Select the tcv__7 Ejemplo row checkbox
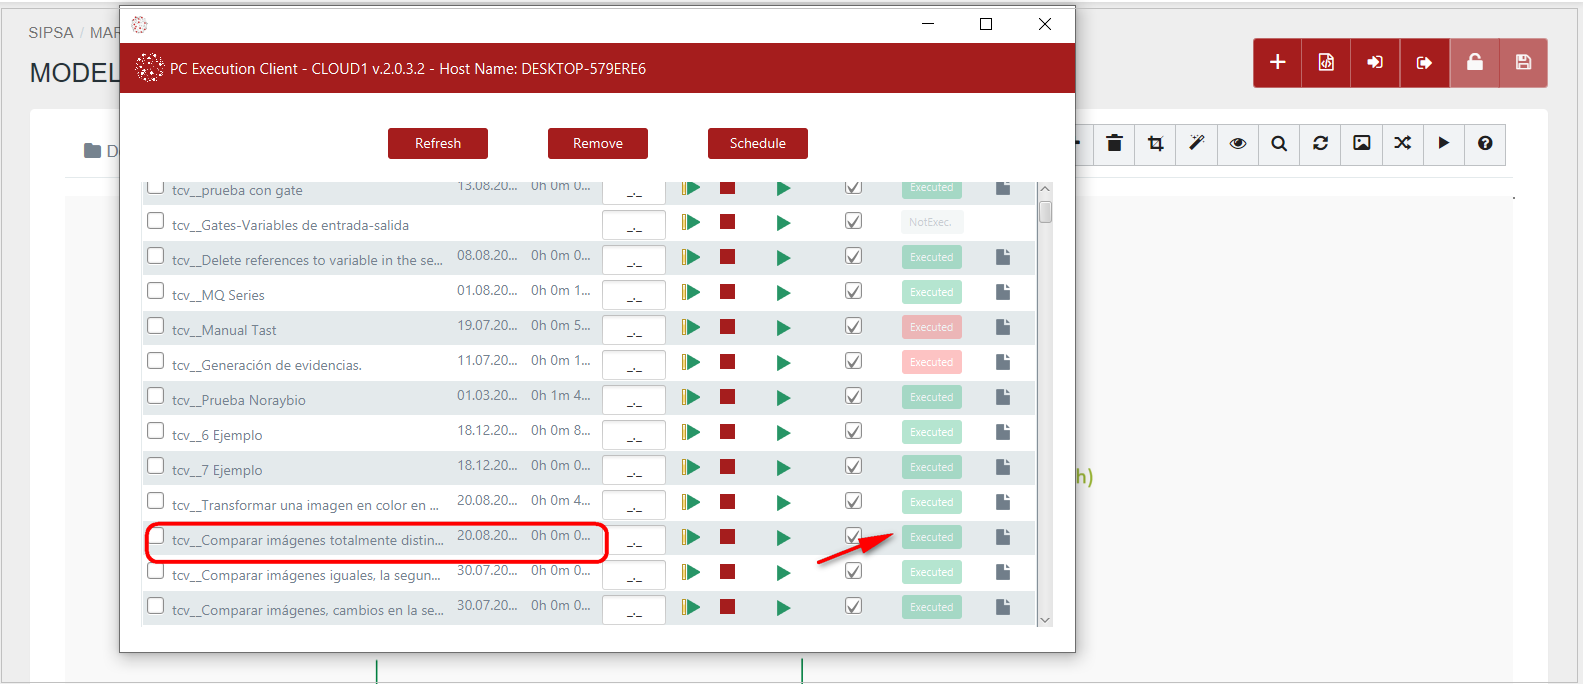This screenshot has height=684, width=1583. pos(156,466)
